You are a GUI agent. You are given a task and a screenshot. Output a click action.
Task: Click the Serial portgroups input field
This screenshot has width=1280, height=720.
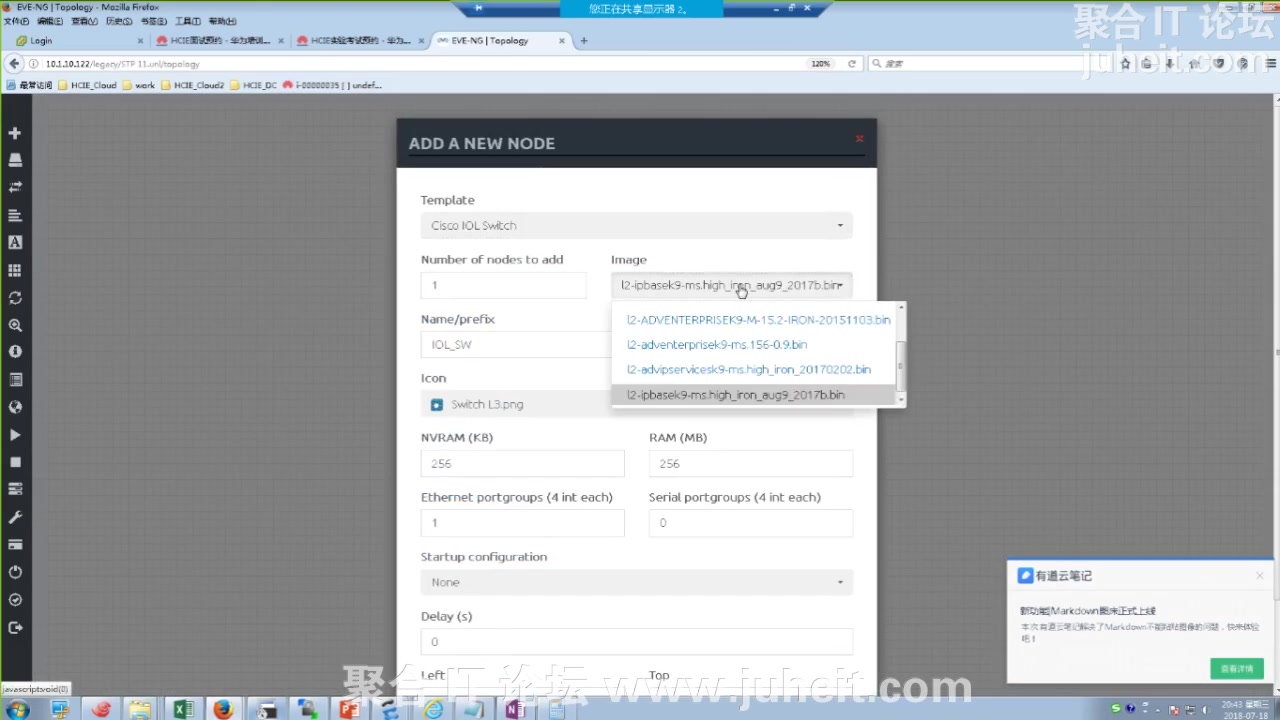[x=751, y=523]
